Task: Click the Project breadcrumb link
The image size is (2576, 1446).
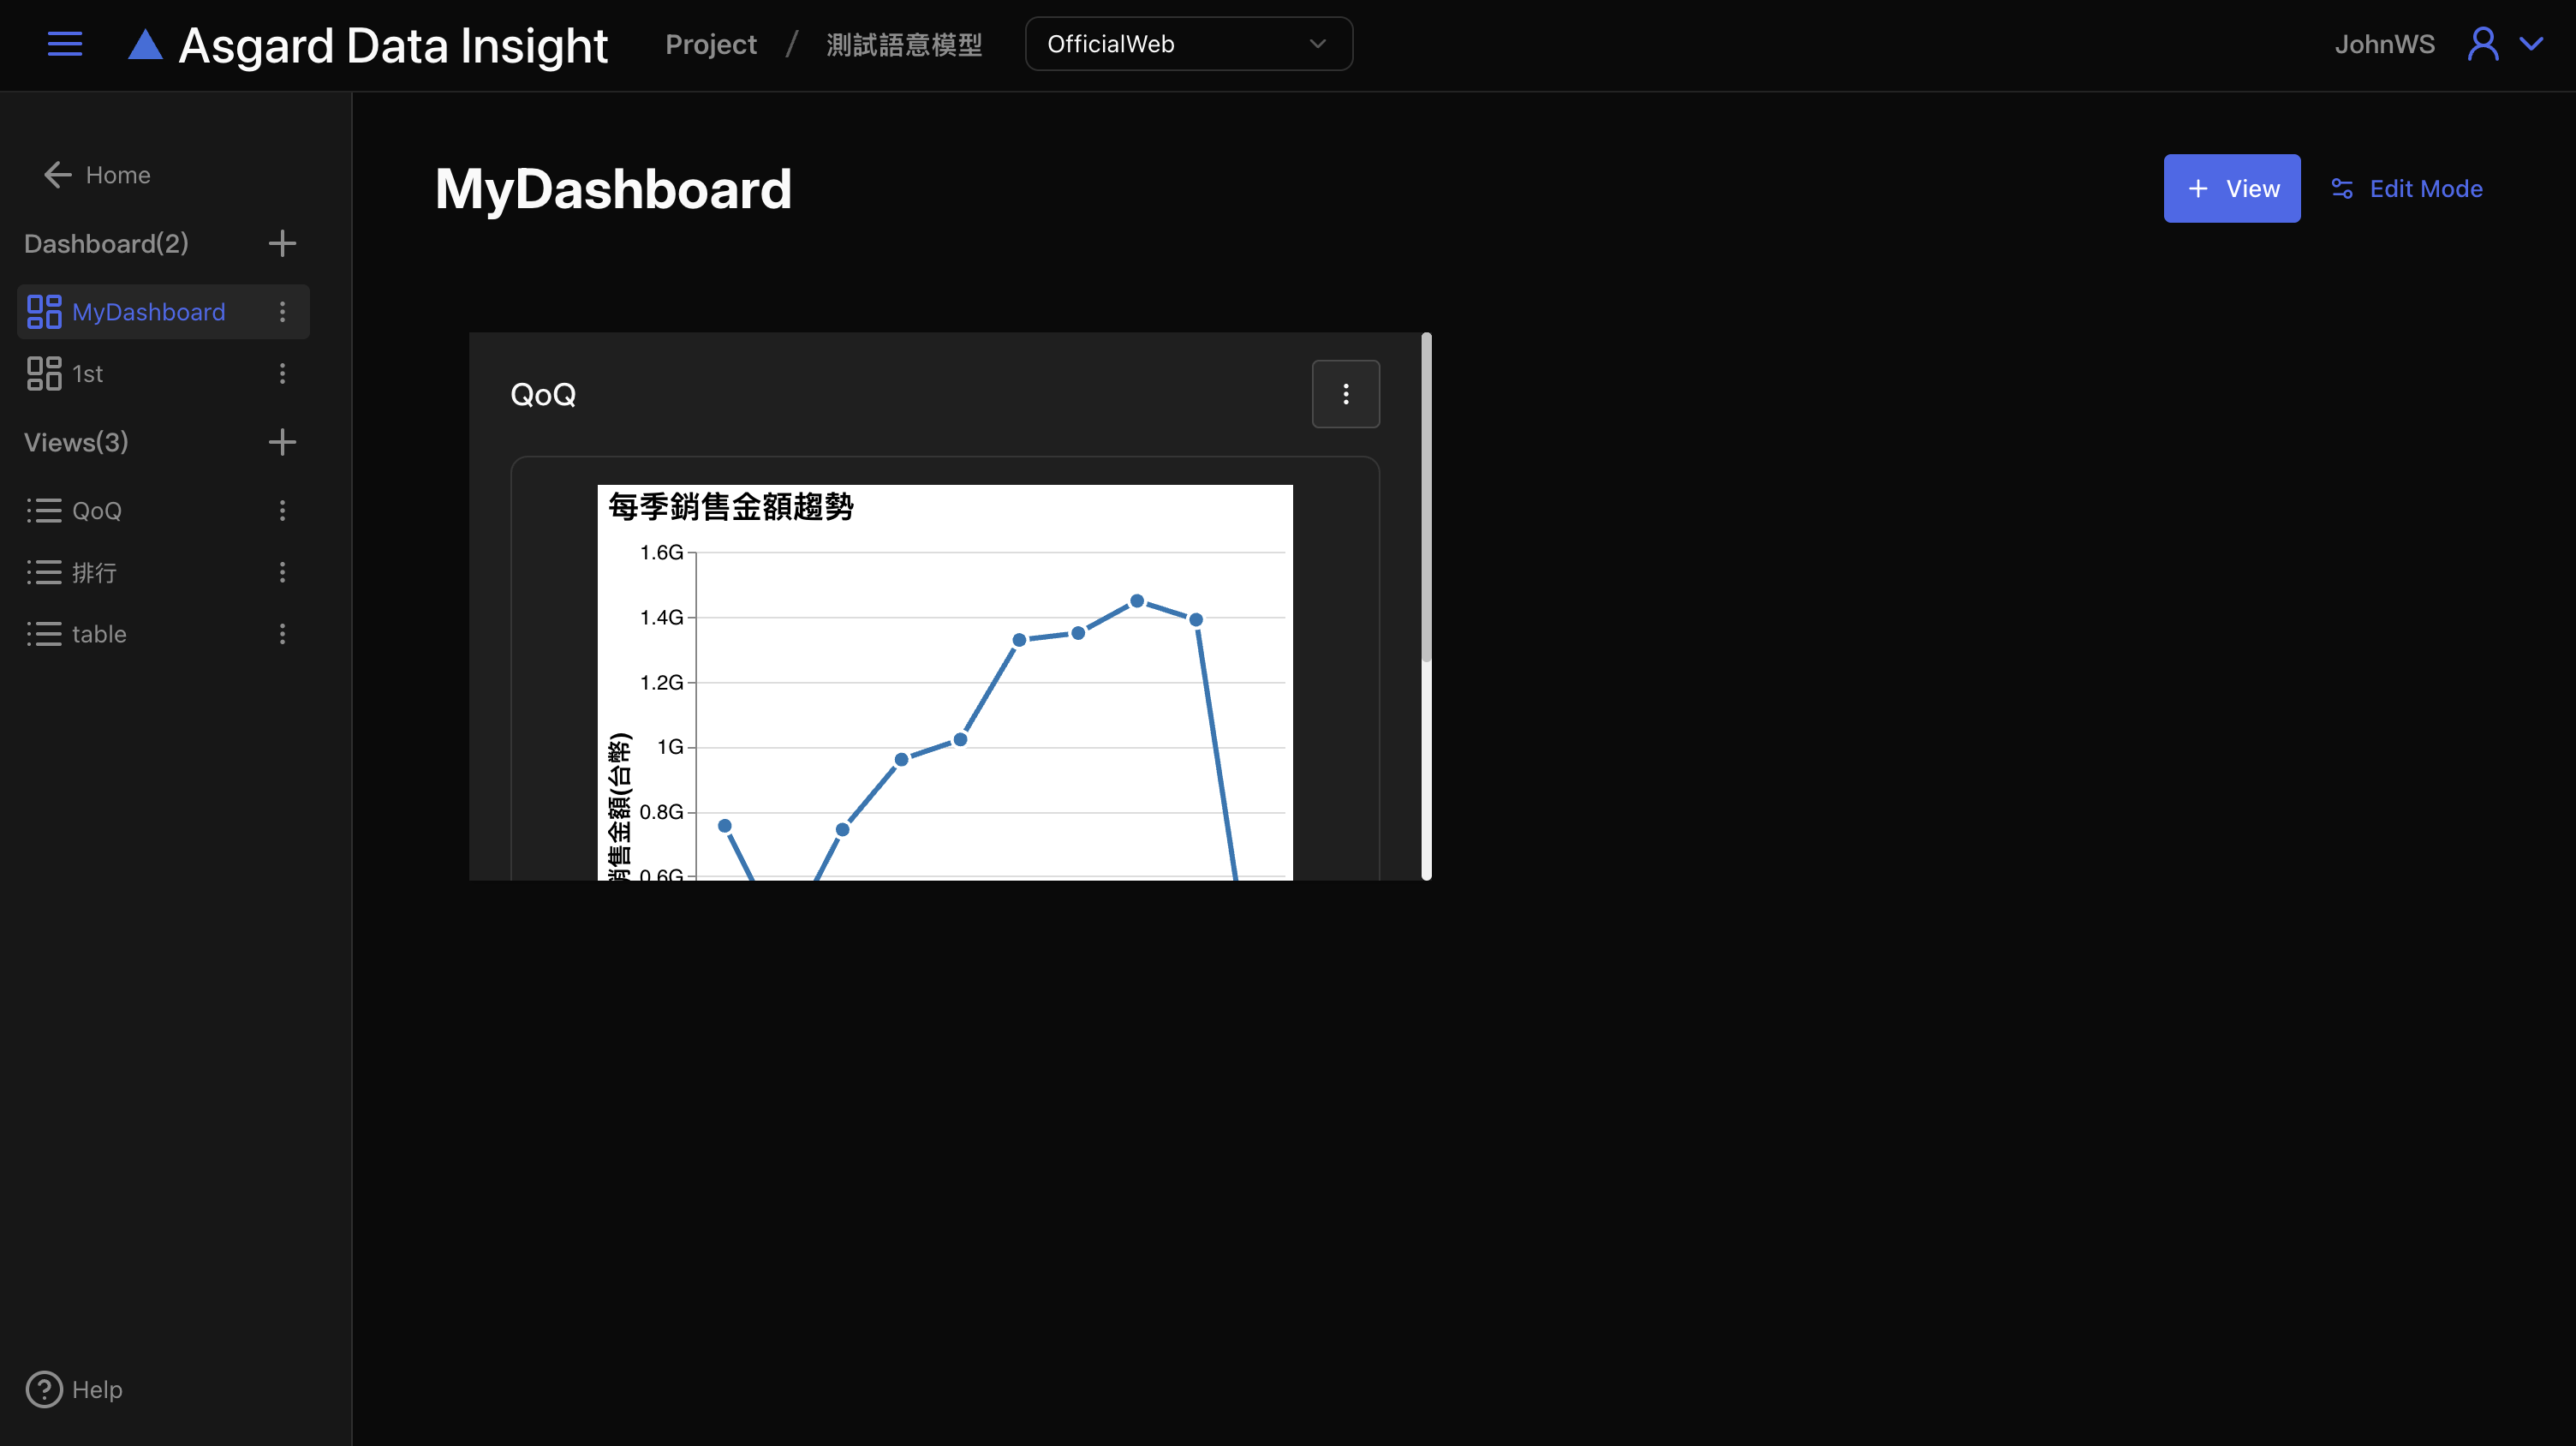Action: coord(711,44)
